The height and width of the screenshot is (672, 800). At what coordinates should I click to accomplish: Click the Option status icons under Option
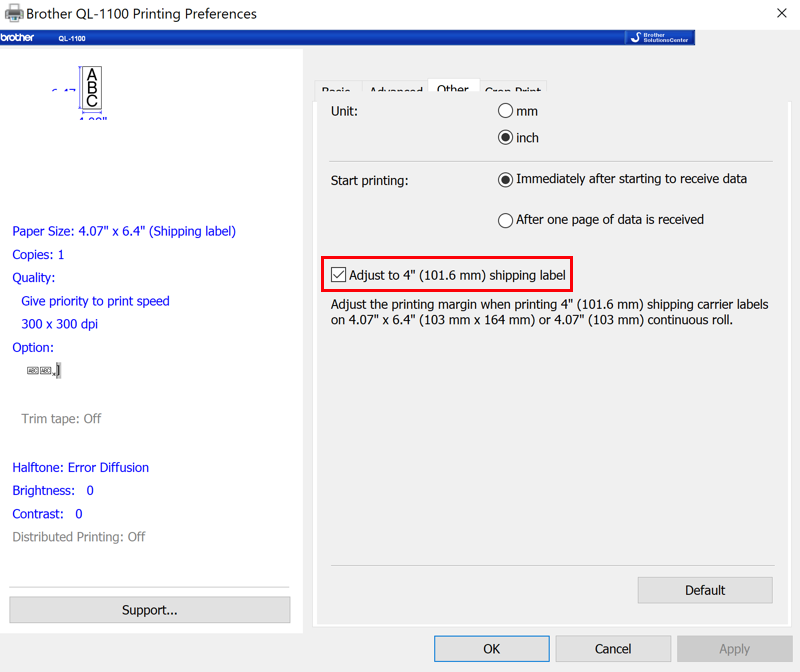(42, 369)
